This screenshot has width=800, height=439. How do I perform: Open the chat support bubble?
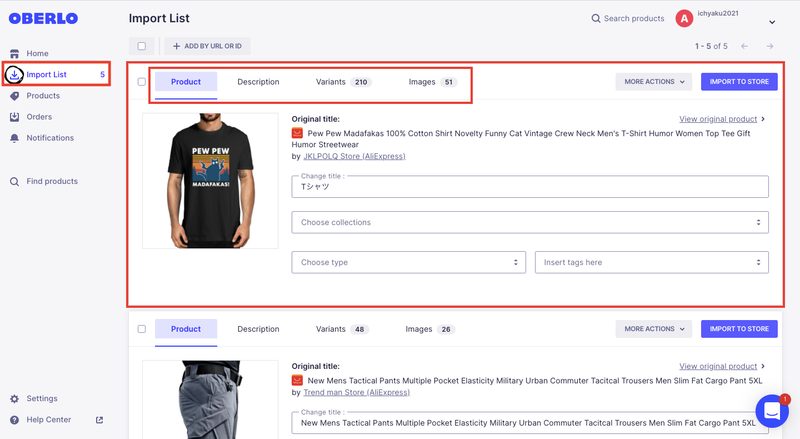[772, 411]
